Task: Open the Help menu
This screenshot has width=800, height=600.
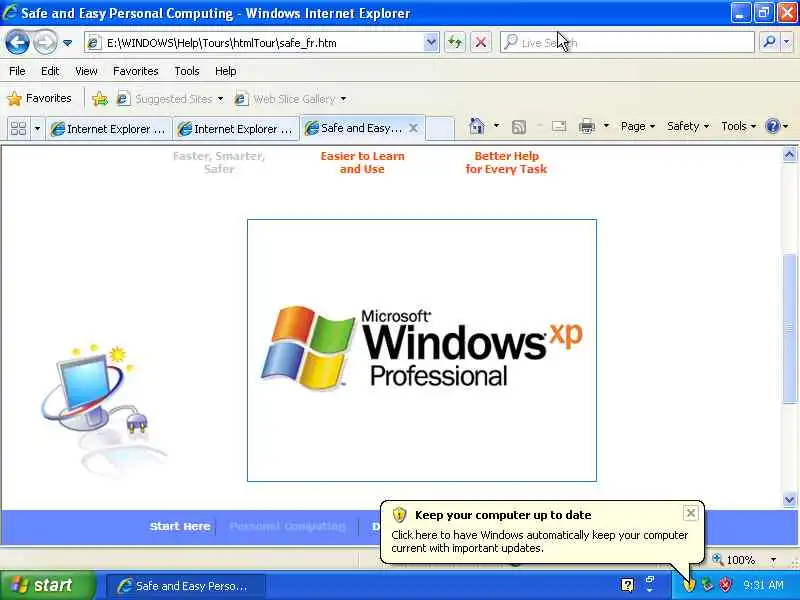Action: pyautogui.click(x=226, y=71)
